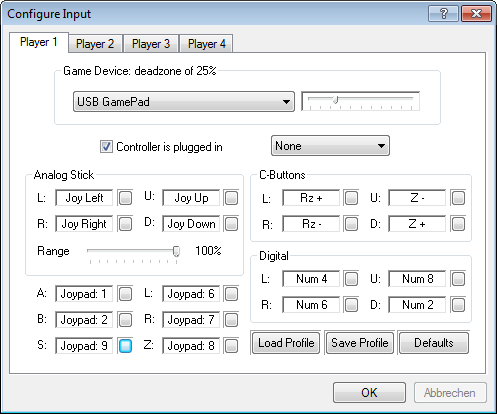Image resolution: width=497 pixels, height=414 pixels.
Task: Click the C-Buttons Z - field
Action: 417,198
